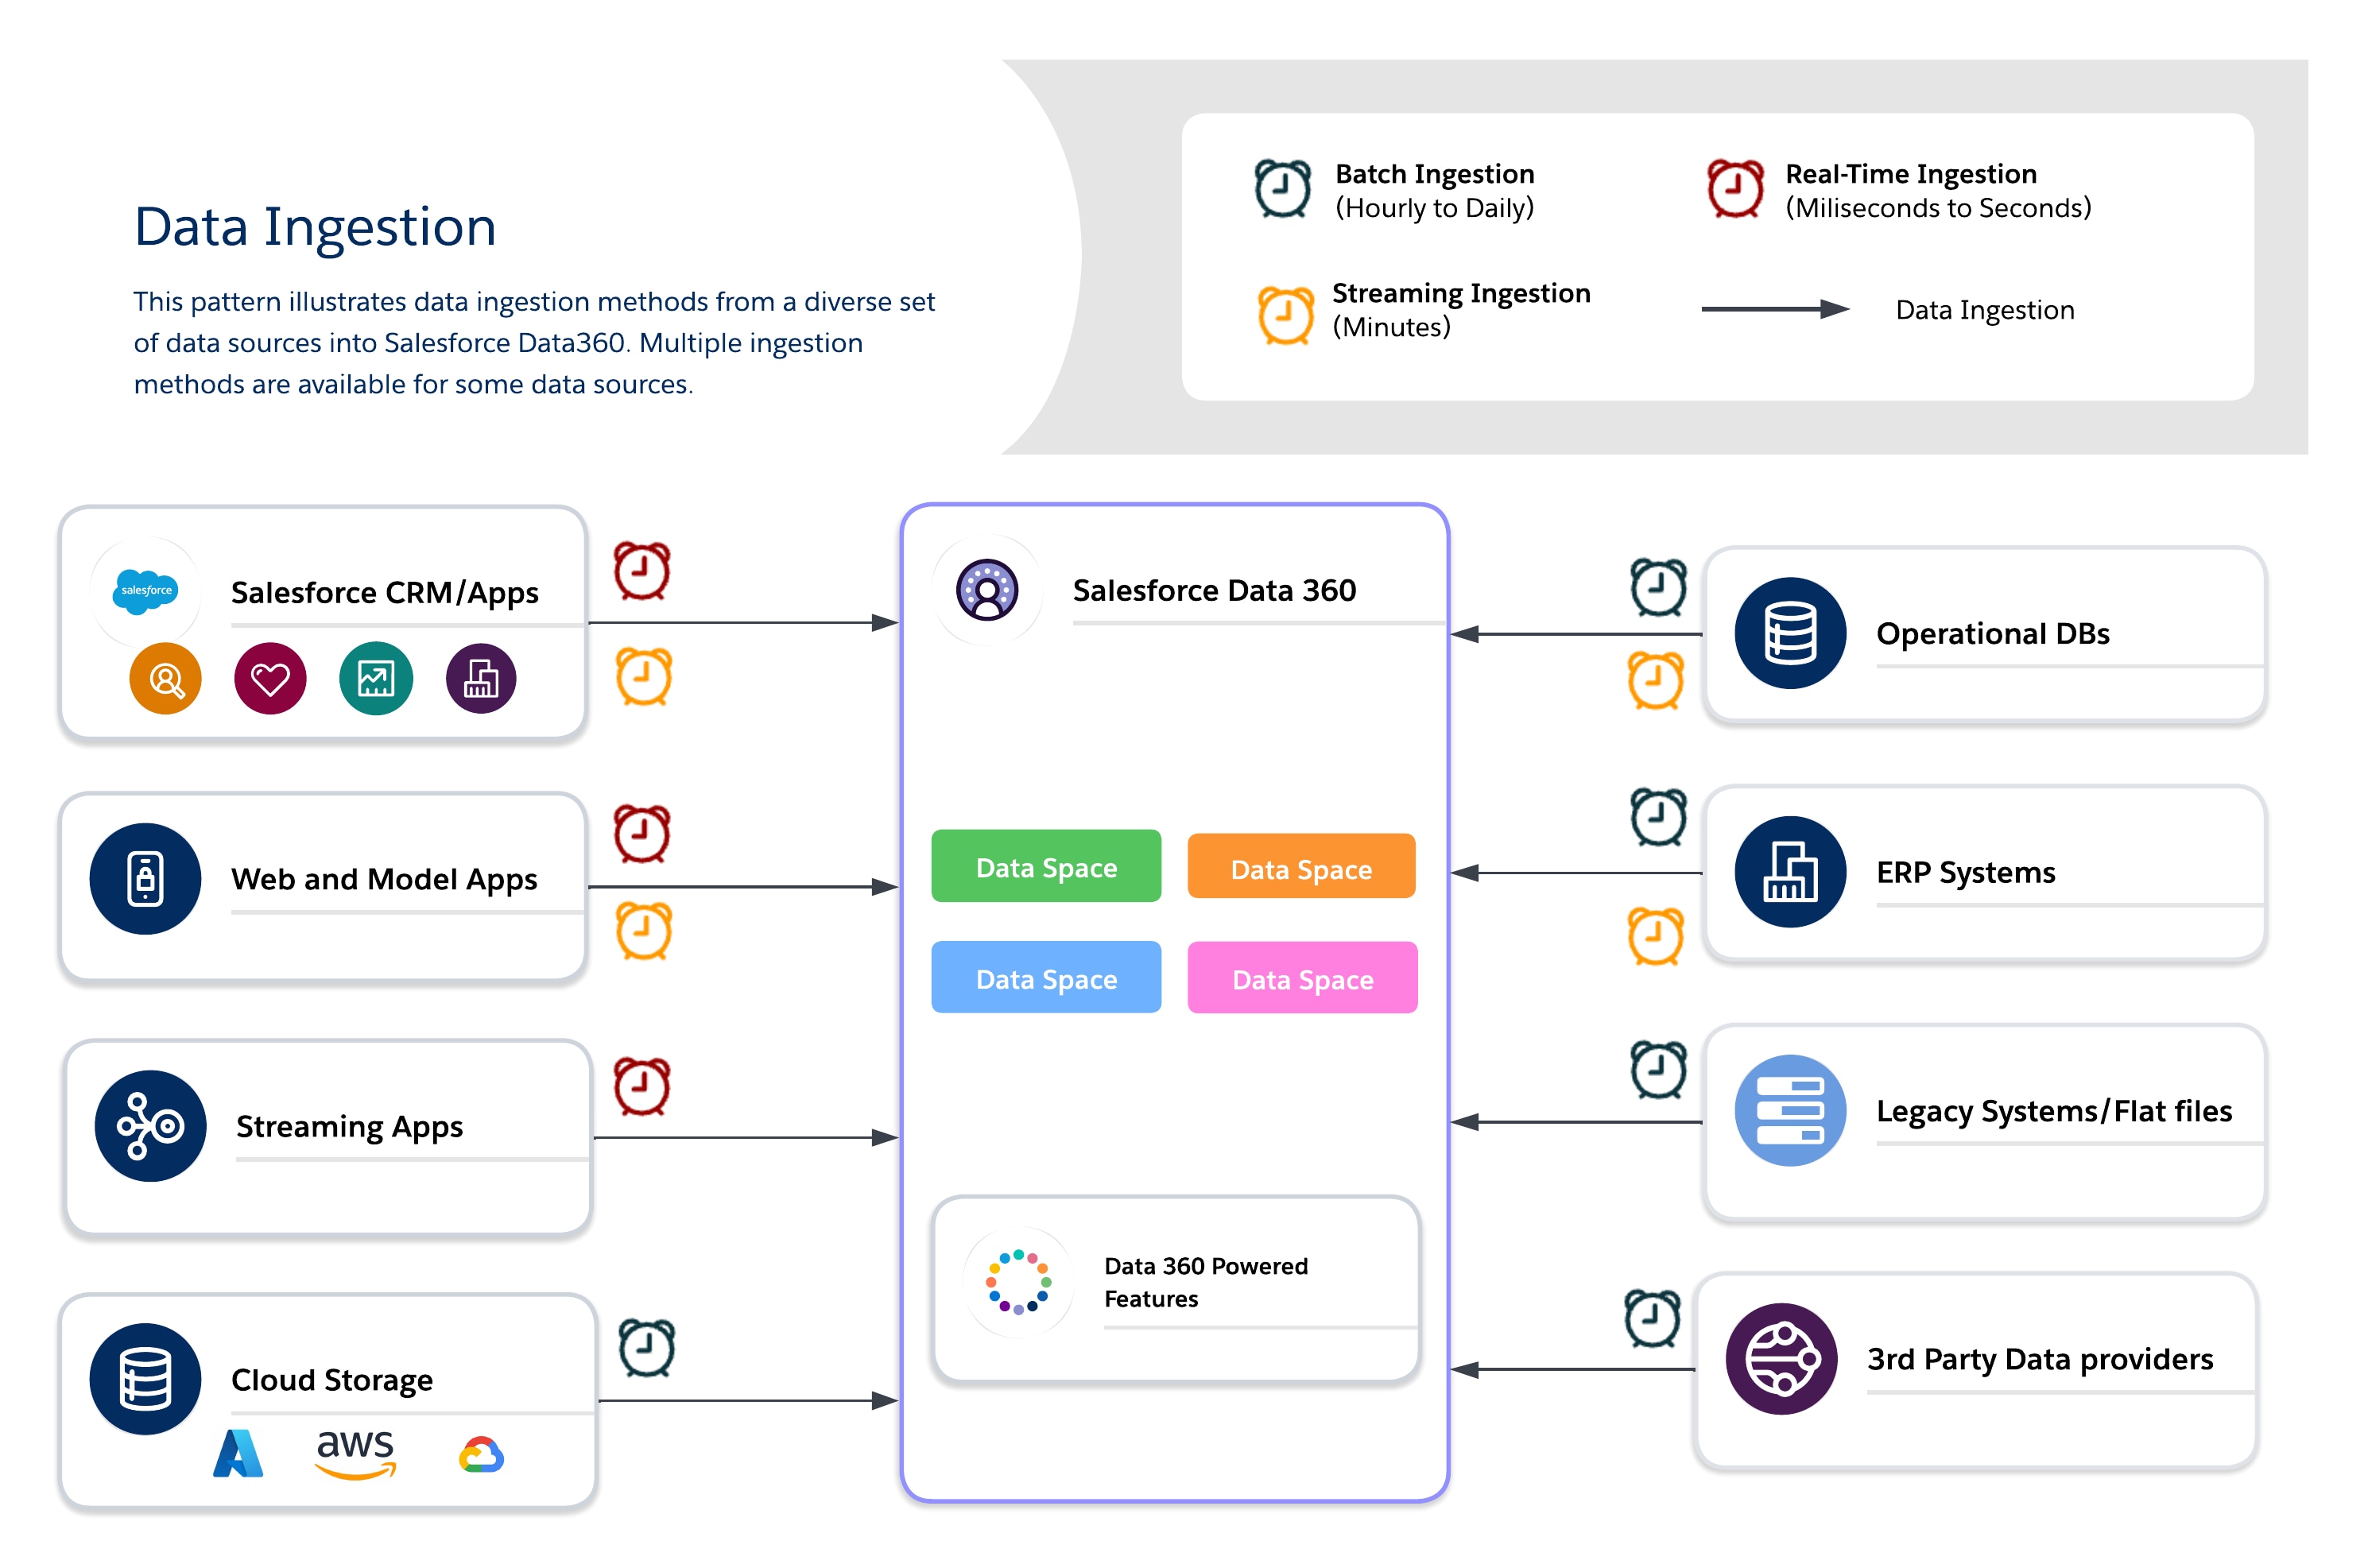Select the teal analytics chart icon
This screenshot has height=1568, width=2368.
click(x=375, y=679)
